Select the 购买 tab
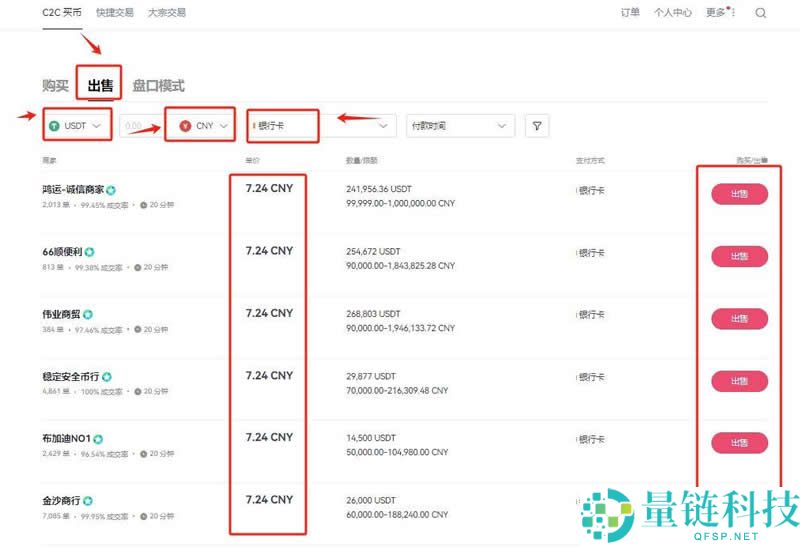 coord(55,85)
